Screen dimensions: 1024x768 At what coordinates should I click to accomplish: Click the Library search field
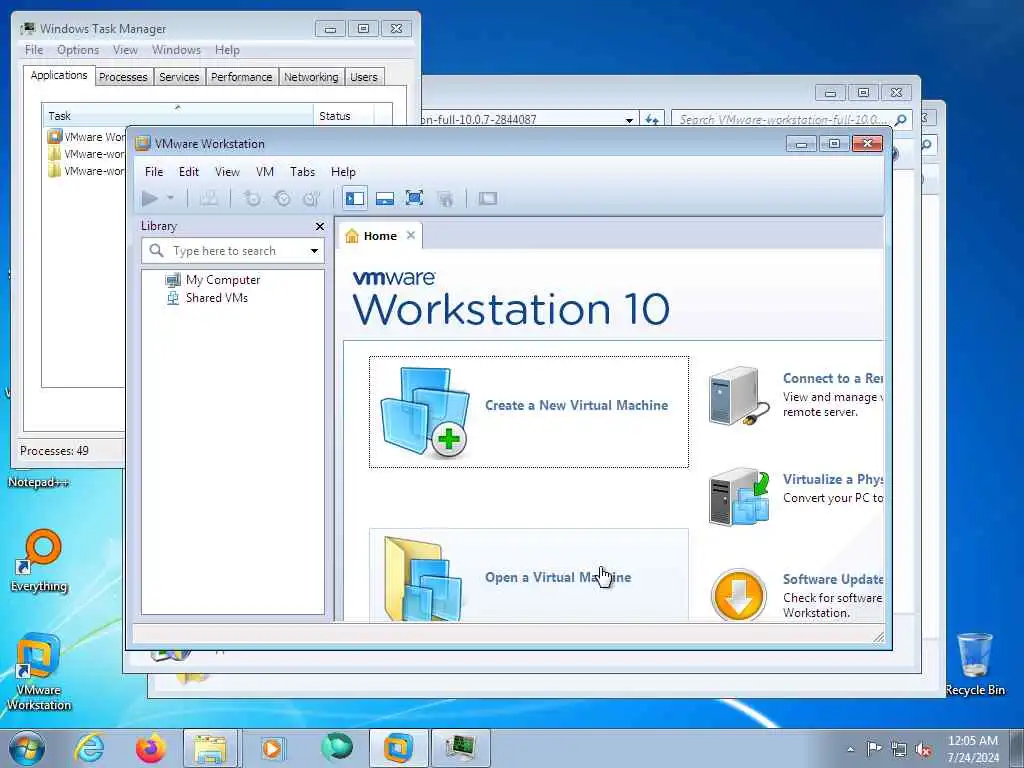coord(232,251)
